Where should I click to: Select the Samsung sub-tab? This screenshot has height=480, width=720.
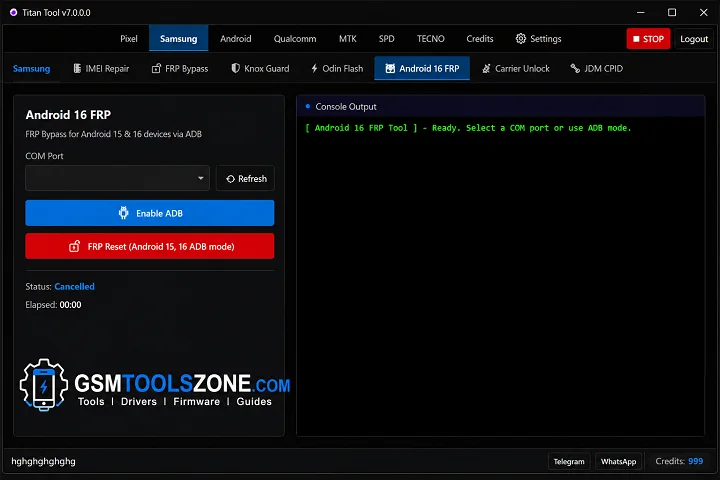pyautogui.click(x=31, y=68)
